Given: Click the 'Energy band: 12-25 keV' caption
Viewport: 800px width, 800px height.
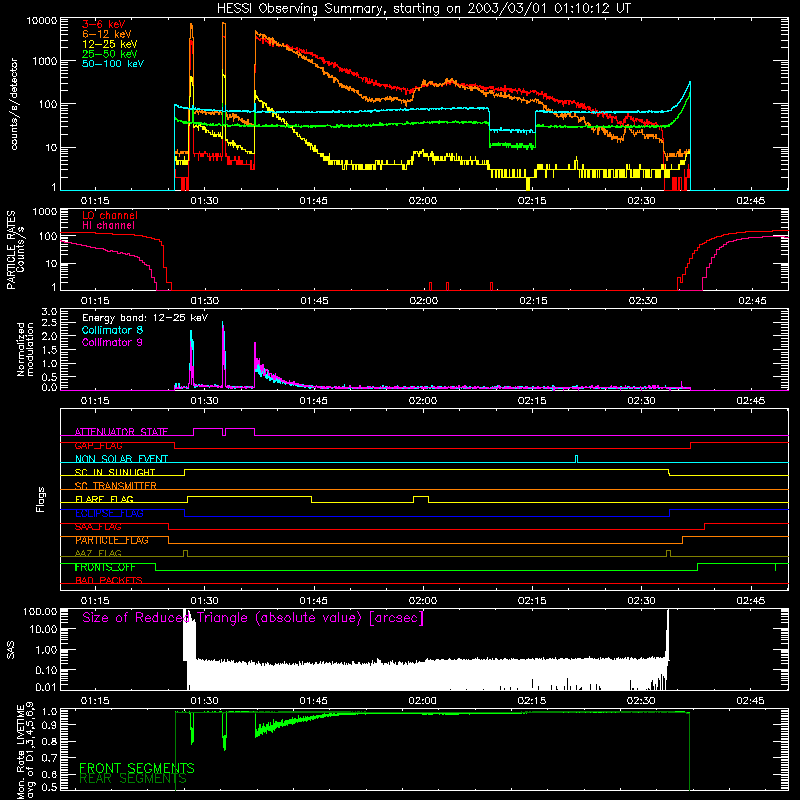Looking at the screenshot, I should (145, 318).
